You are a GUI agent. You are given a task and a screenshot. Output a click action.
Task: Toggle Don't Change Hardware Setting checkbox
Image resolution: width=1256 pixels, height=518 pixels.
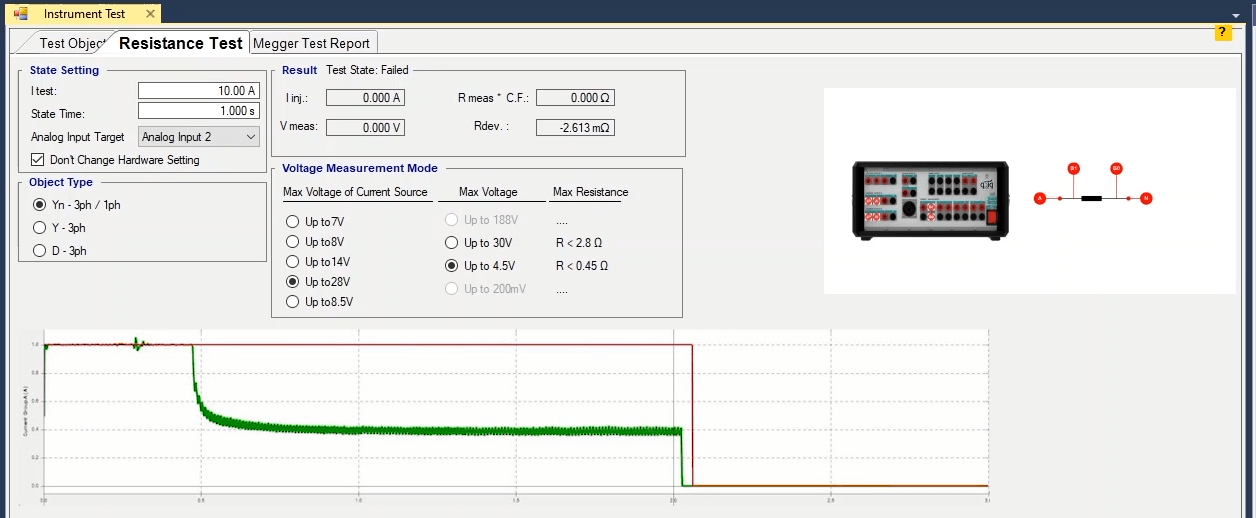pyautogui.click(x=38, y=160)
